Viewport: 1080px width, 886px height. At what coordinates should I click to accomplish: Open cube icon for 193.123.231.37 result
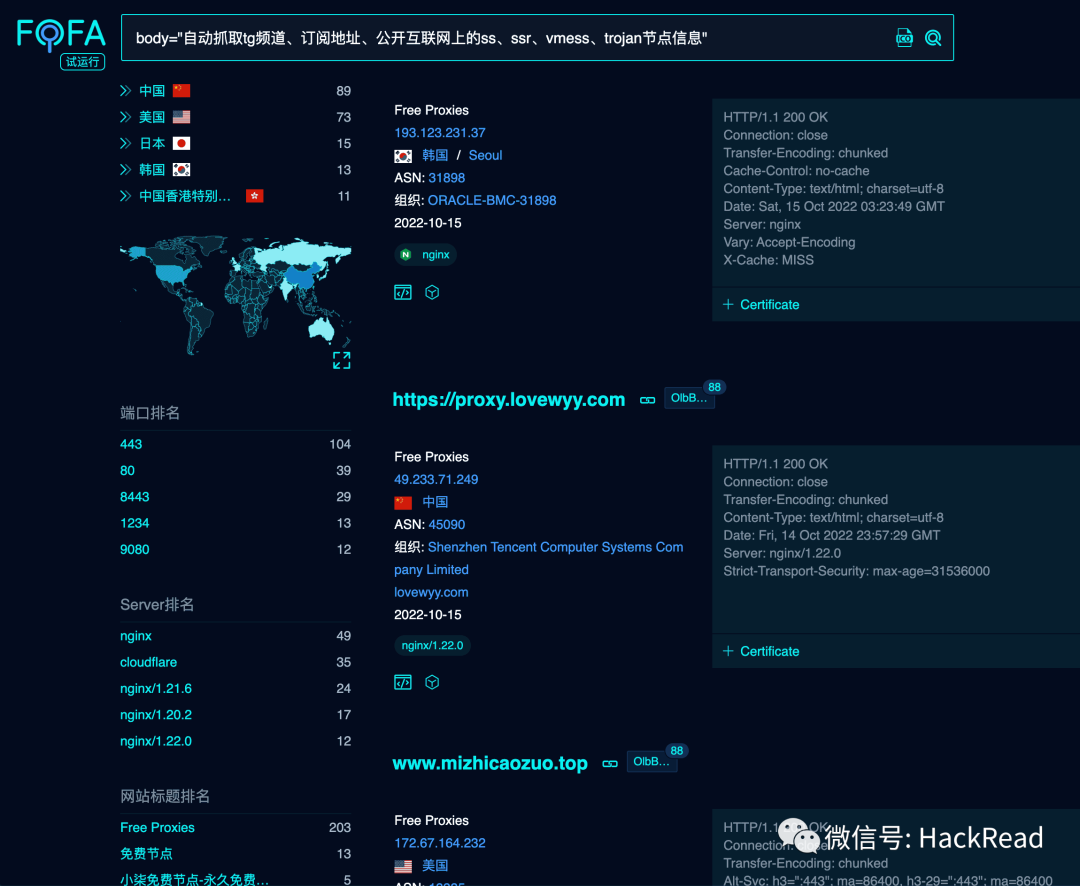(432, 292)
